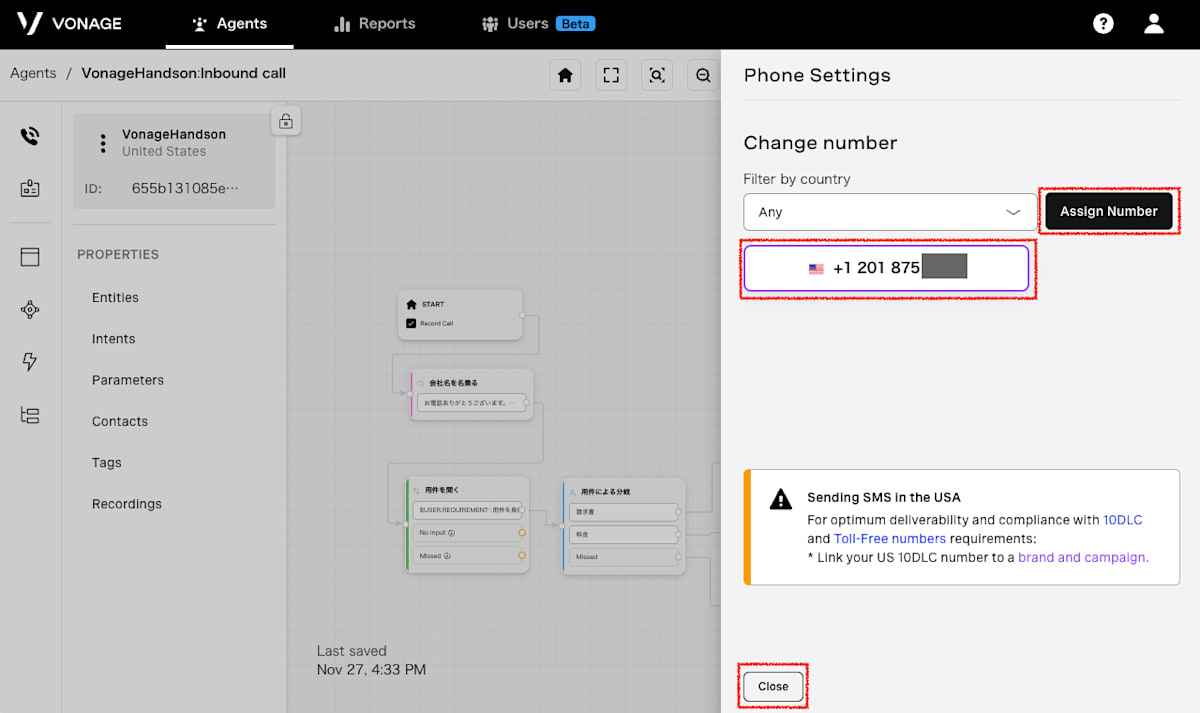Switch to the Reports tab
This screenshot has width=1200, height=713.
coord(374,23)
